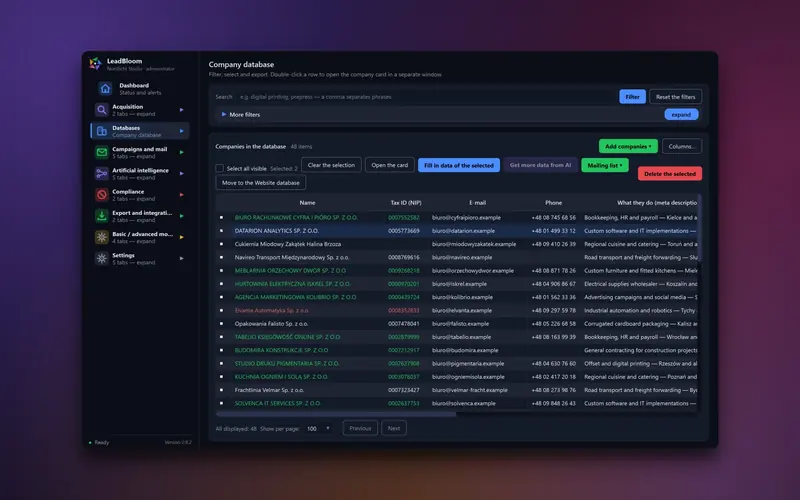The width and height of the screenshot is (800, 500).
Task: Tick the Select all visible checkbox
Action: pos(219,168)
